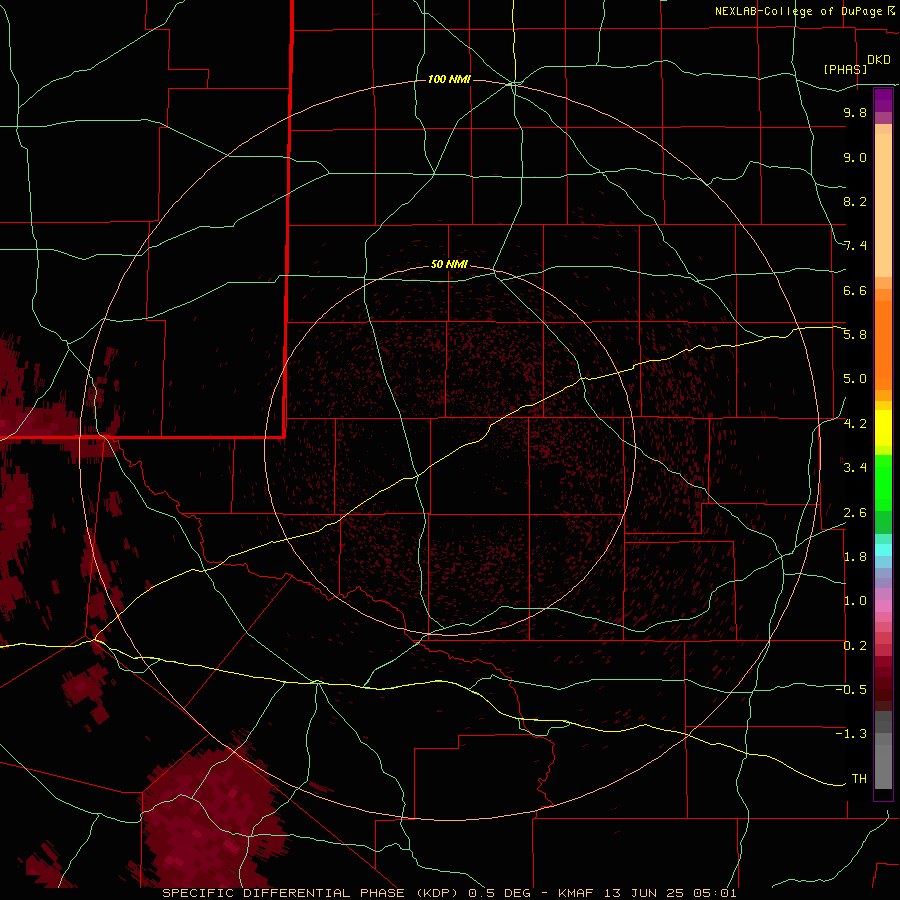Click the cyan segment of the color bar

[883, 550]
